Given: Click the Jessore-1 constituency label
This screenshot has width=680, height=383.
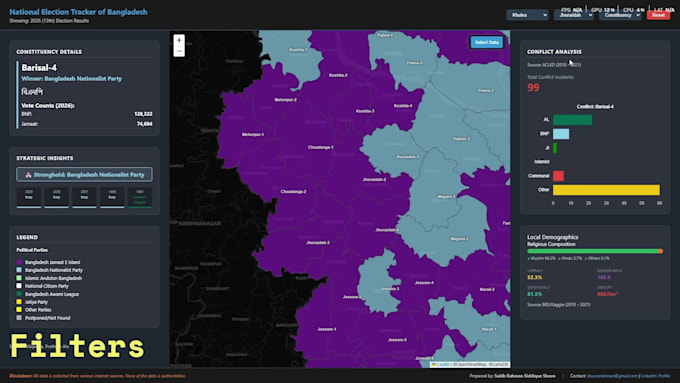Looking at the screenshot, I should click(x=327, y=329).
